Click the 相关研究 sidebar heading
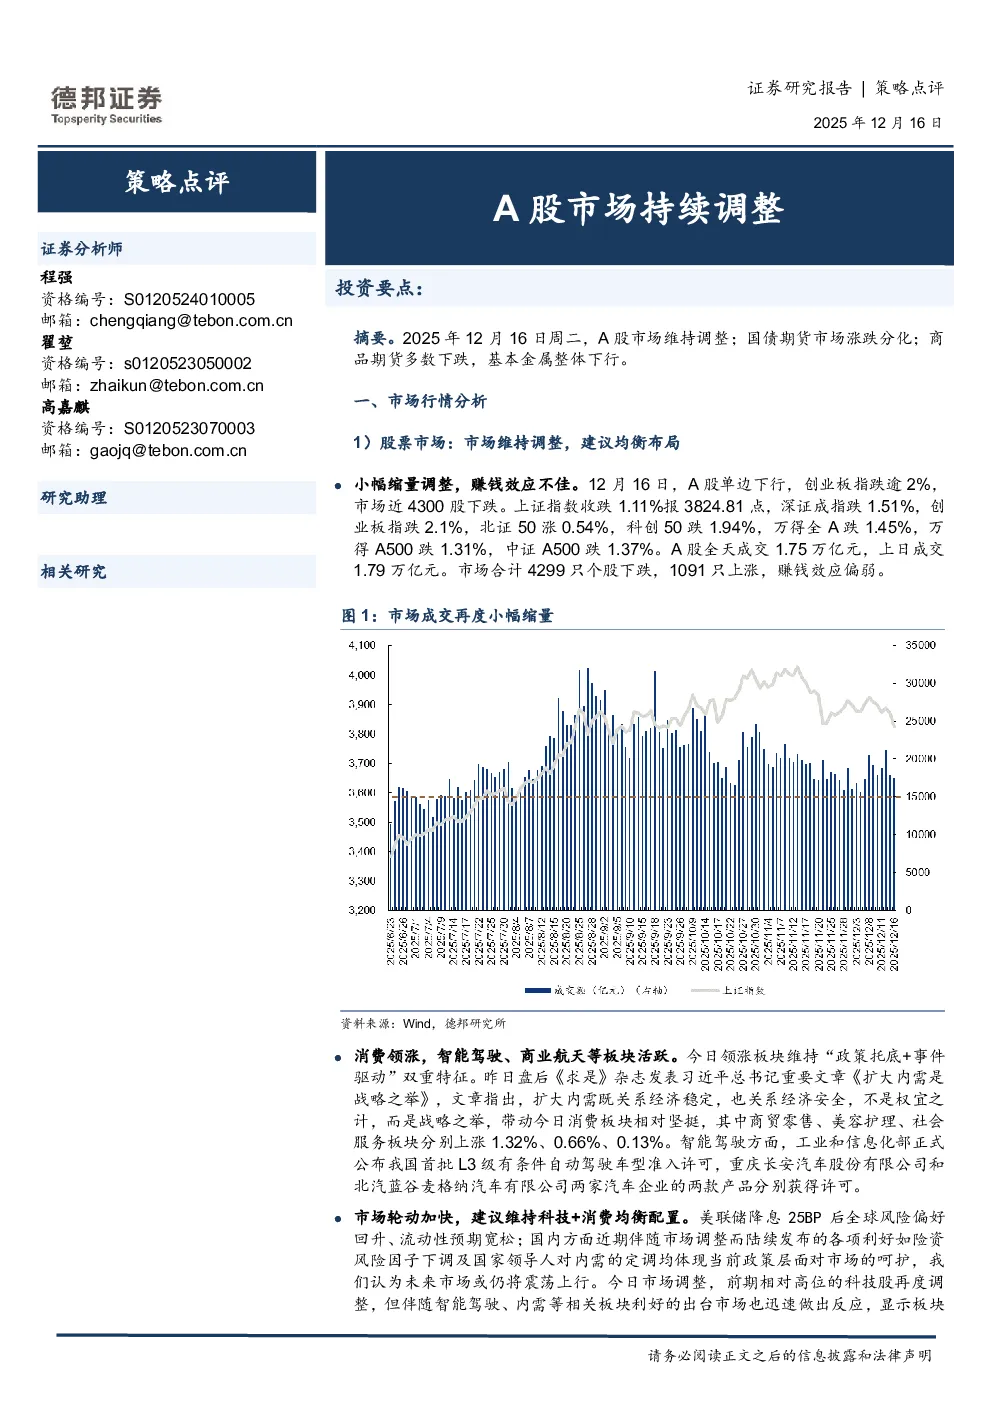This screenshot has width=992, height=1403. point(74,572)
